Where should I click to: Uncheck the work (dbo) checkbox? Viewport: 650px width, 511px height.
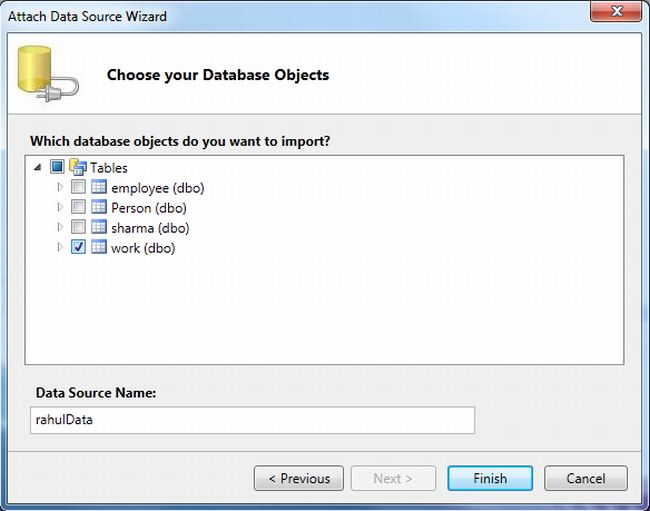tap(78, 248)
